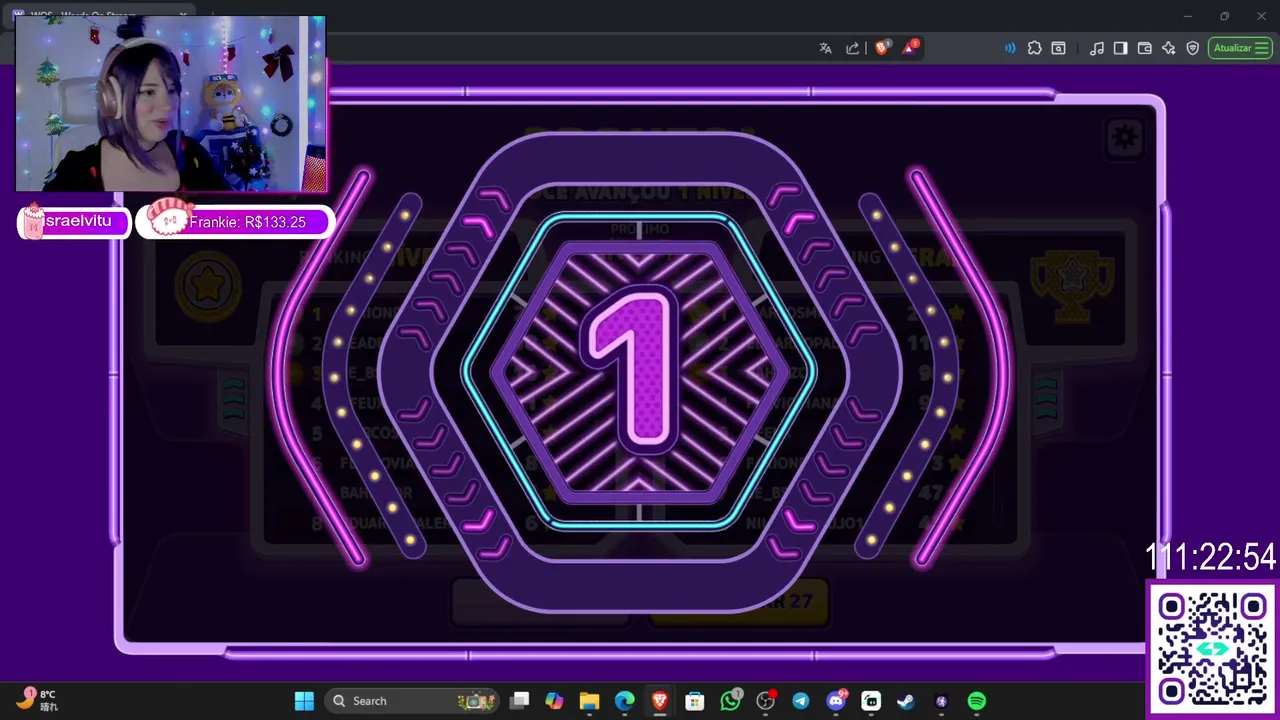Open the browser extensions puzzle icon
Viewport: 1280px width, 720px height.
pyautogui.click(x=1034, y=48)
